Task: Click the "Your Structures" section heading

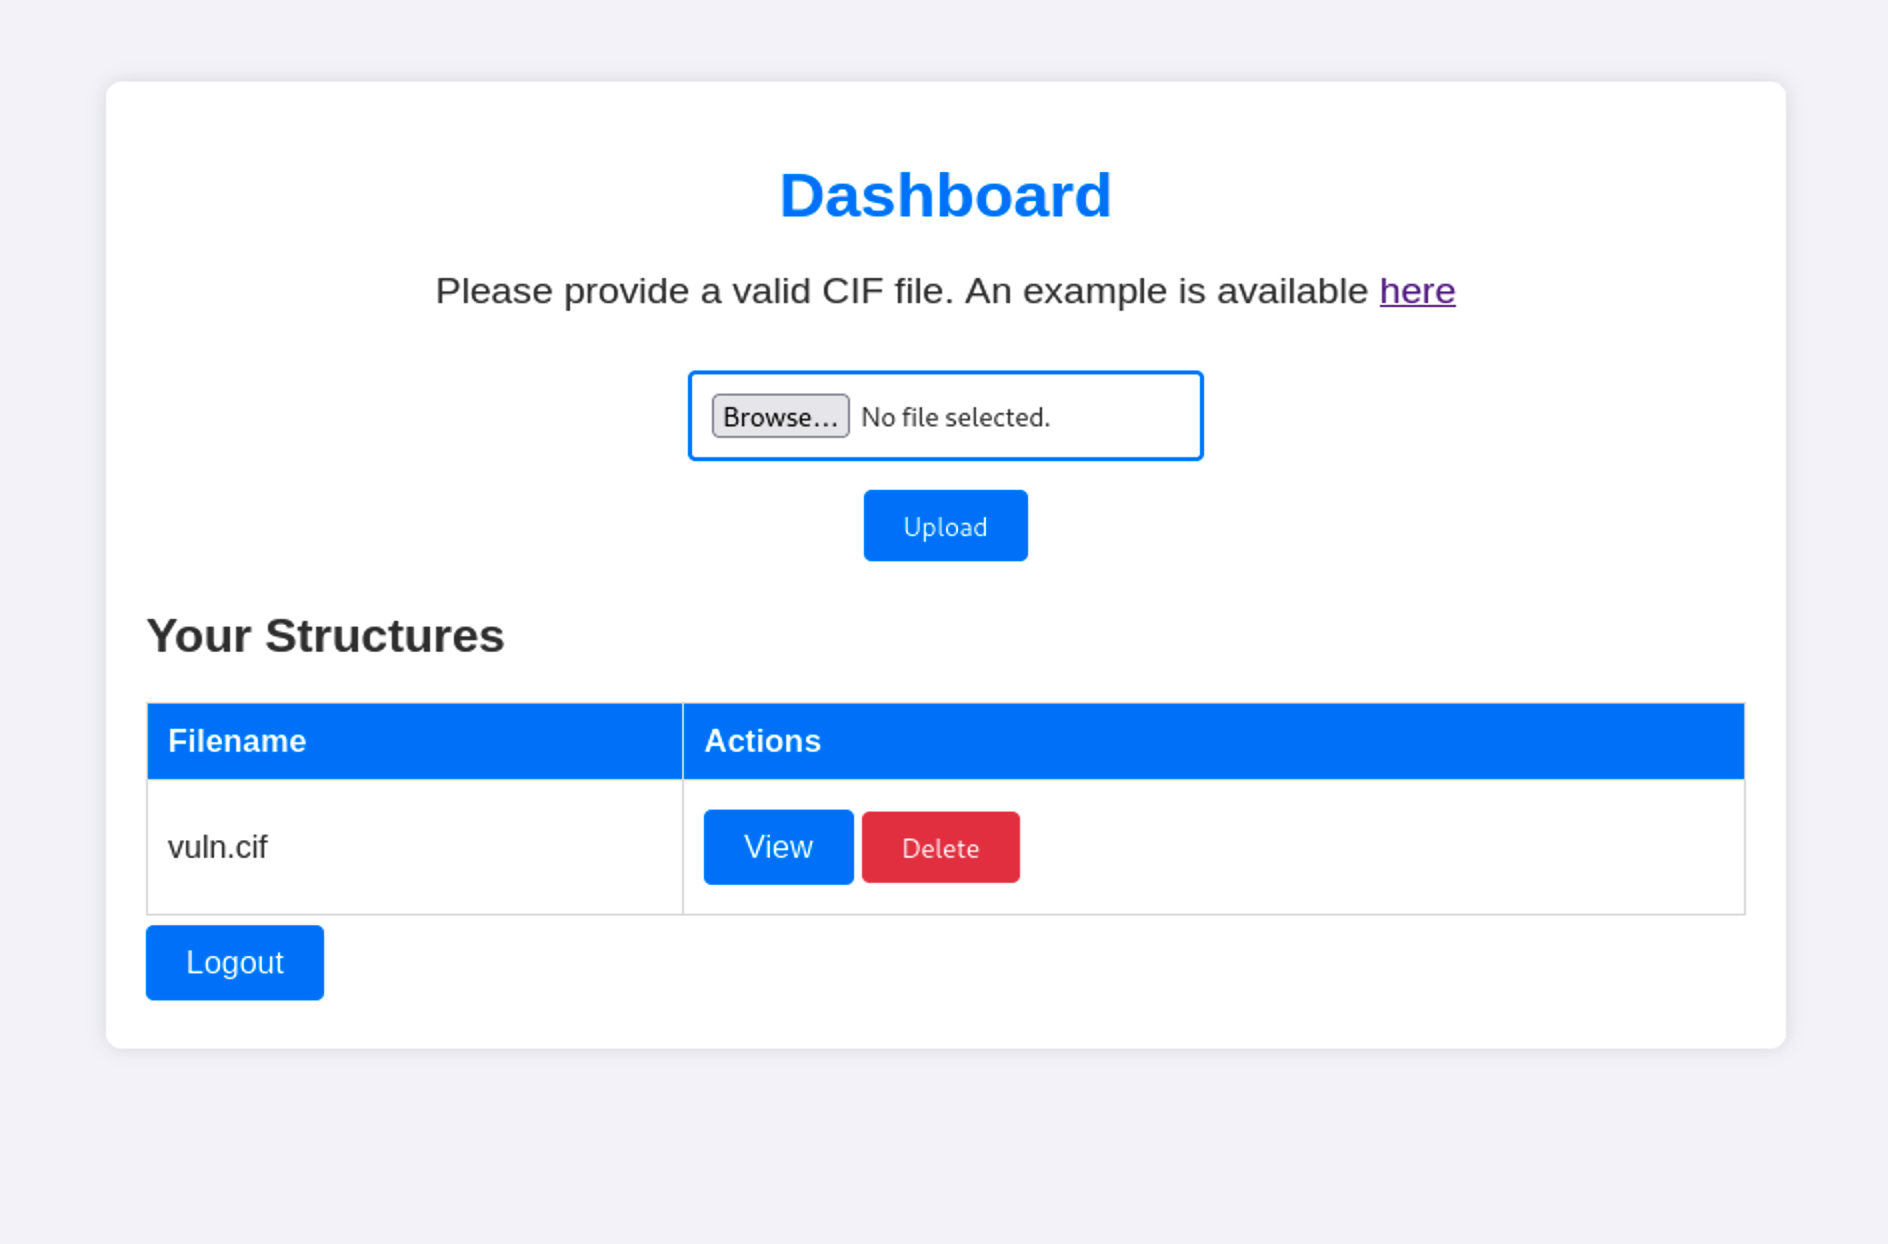Action: point(325,636)
